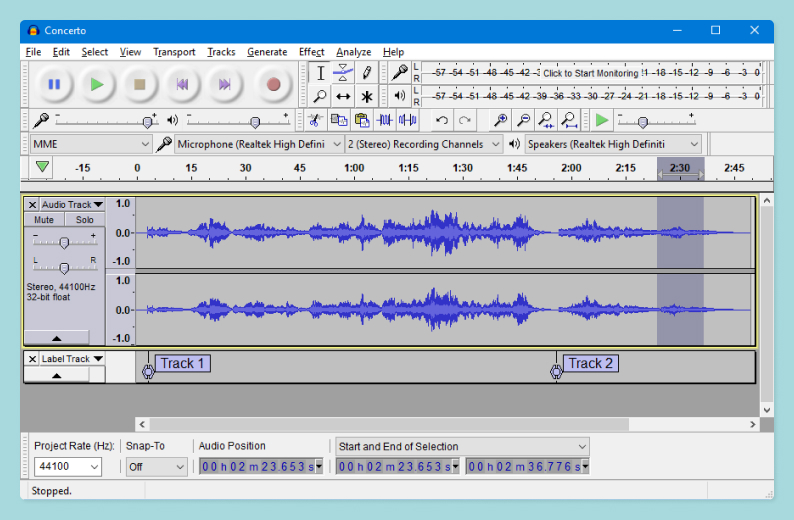Click the Play-at-Speed slider handle
794x520 pixels.
(643, 122)
